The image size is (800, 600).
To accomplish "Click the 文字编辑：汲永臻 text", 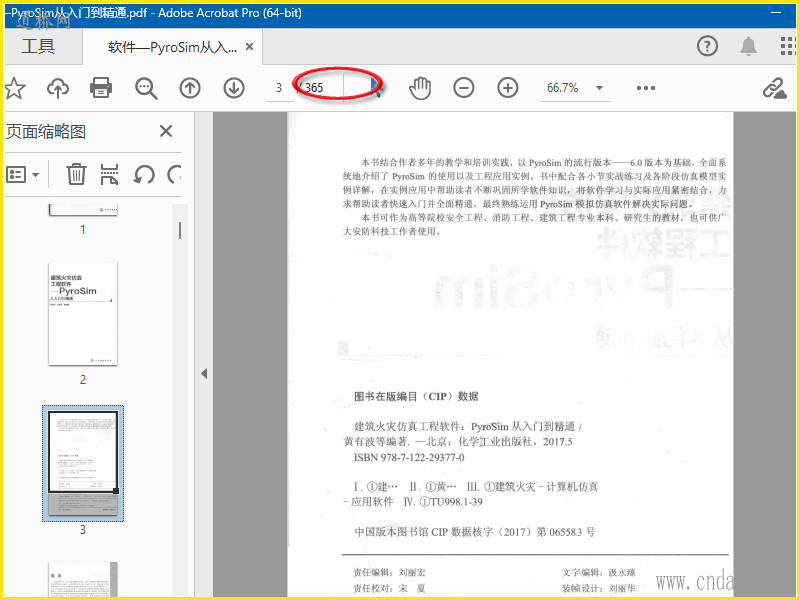I will [598, 572].
